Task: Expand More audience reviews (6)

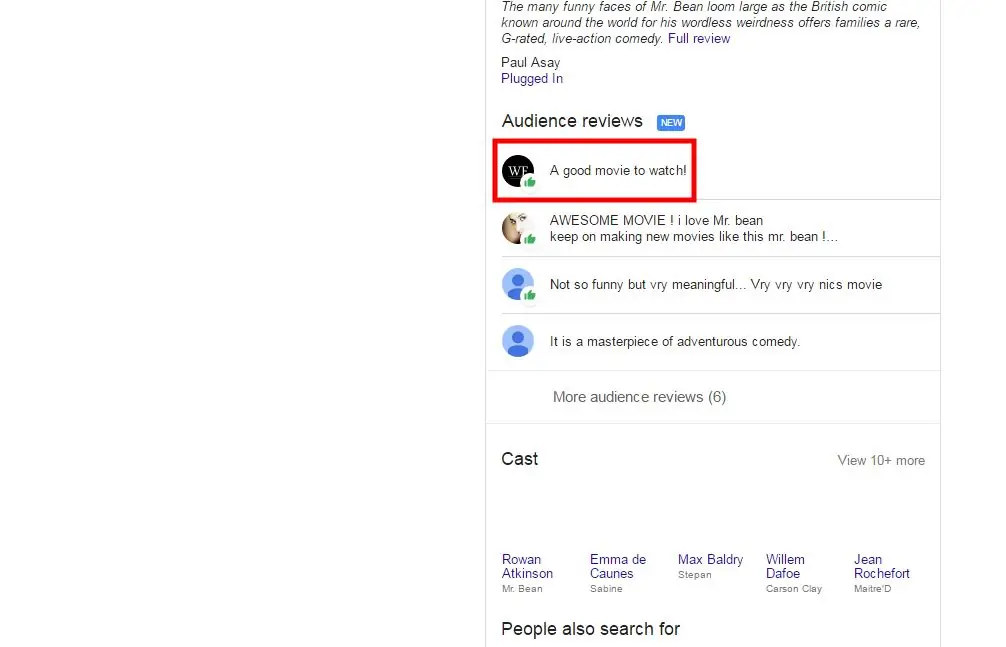Action: coord(640,397)
